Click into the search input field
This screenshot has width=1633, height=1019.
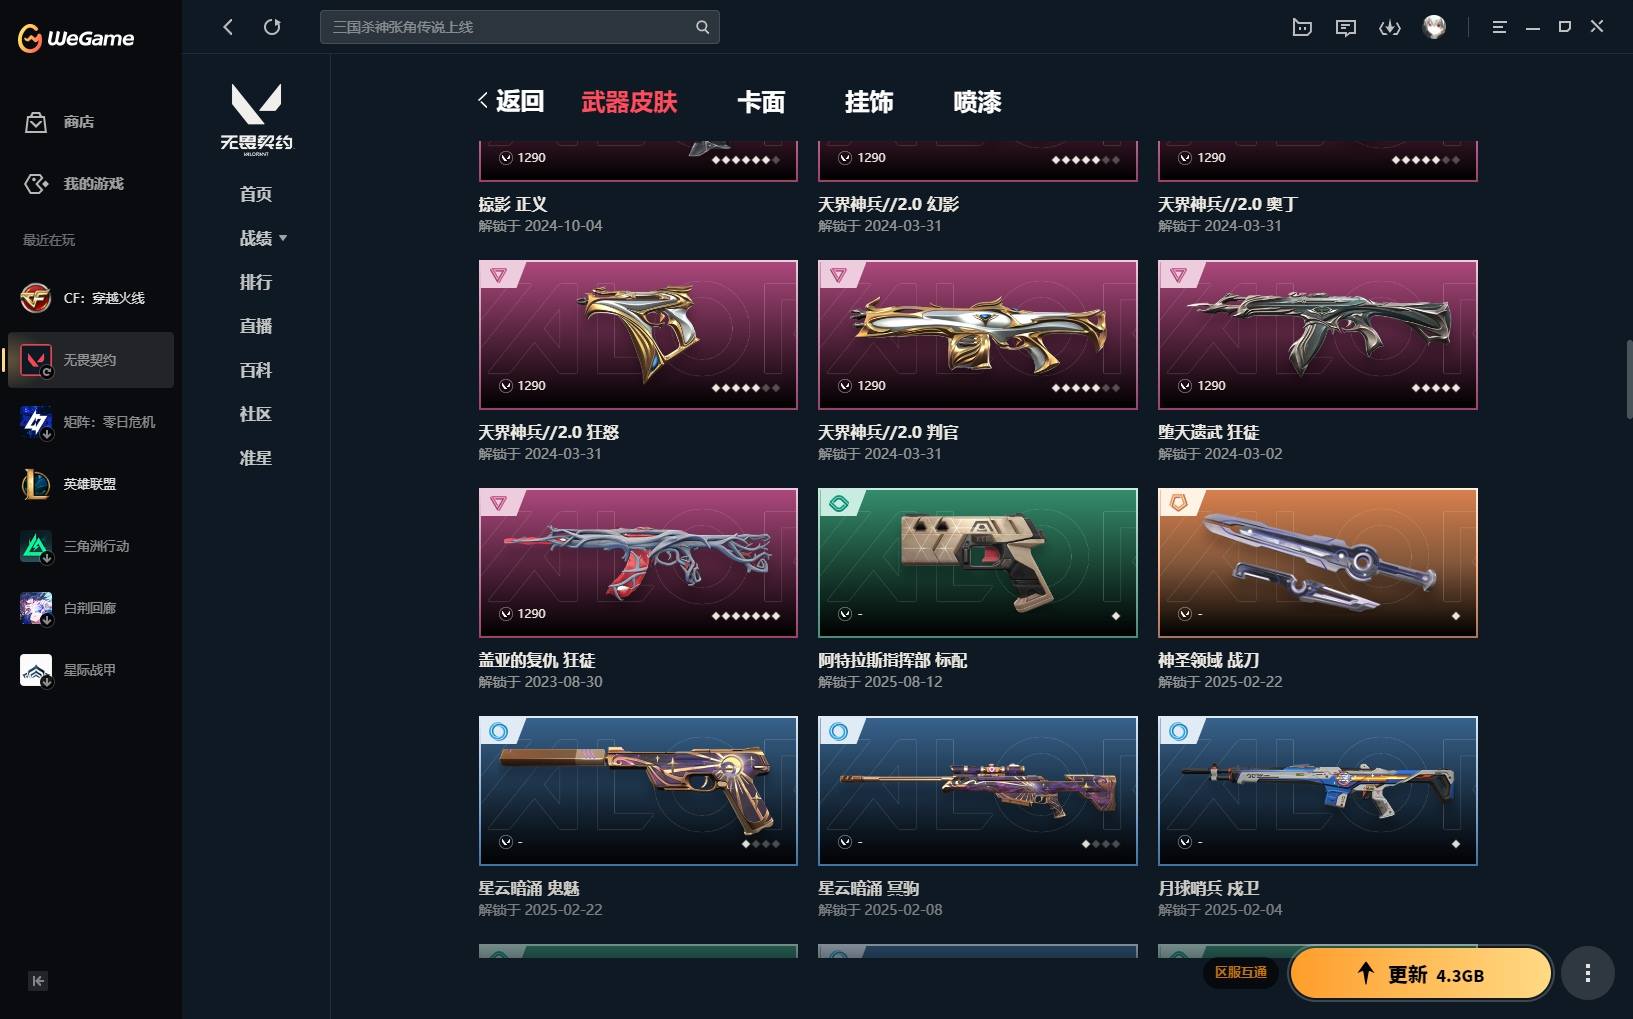pos(510,27)
